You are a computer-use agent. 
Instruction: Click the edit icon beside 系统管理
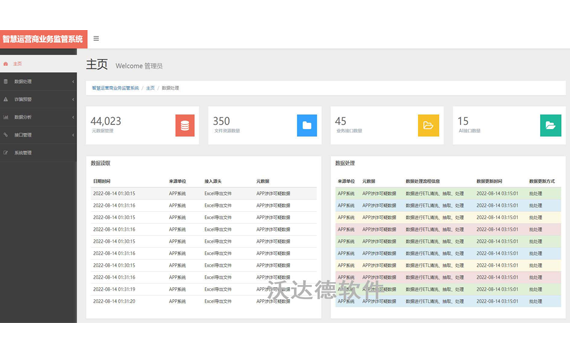point(6,153)
